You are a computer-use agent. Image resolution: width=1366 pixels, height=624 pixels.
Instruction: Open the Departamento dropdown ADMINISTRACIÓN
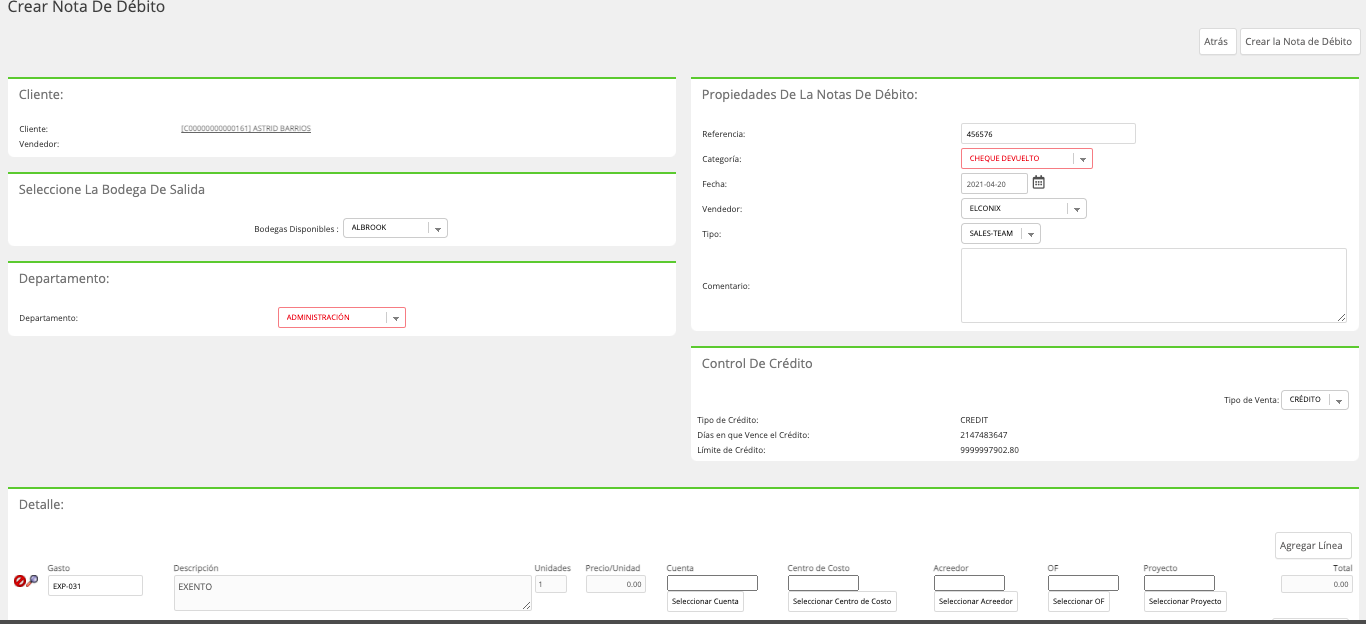(x=342, y=318)
